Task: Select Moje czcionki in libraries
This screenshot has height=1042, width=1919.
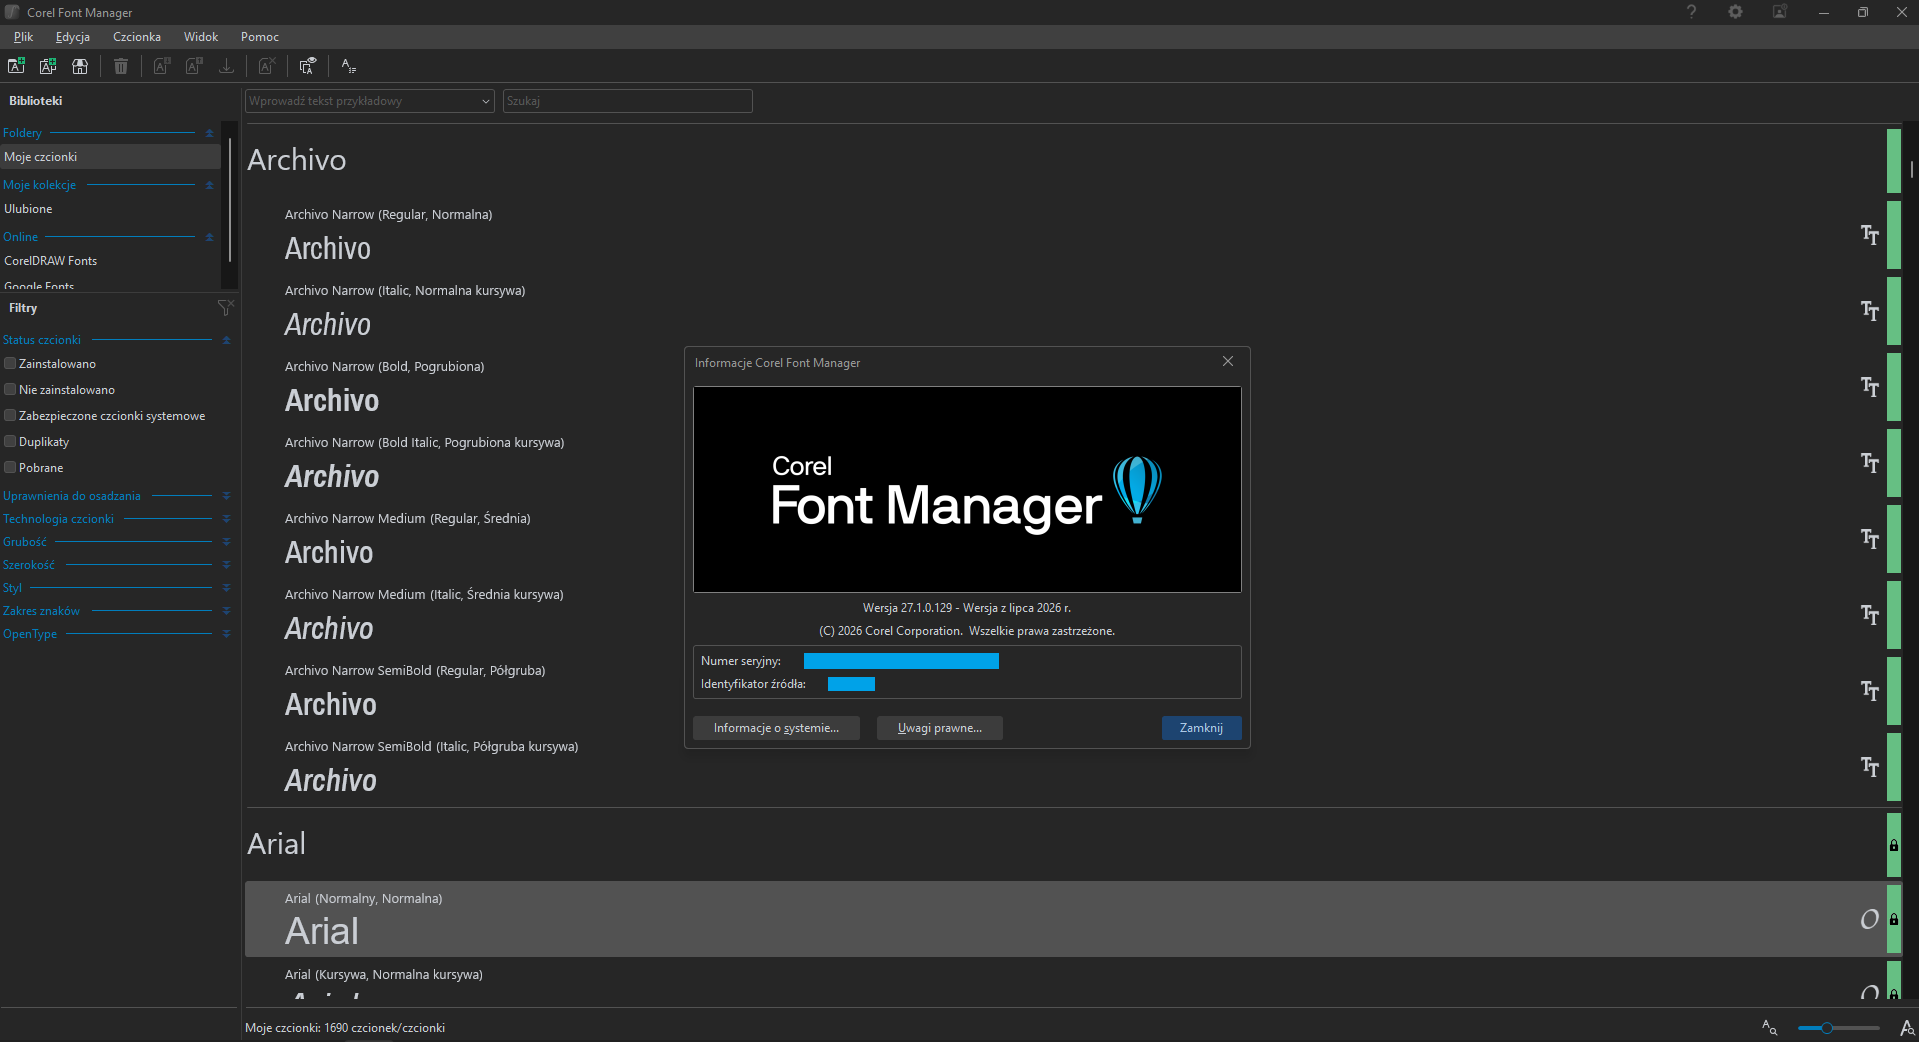Action: click(110, 157)
